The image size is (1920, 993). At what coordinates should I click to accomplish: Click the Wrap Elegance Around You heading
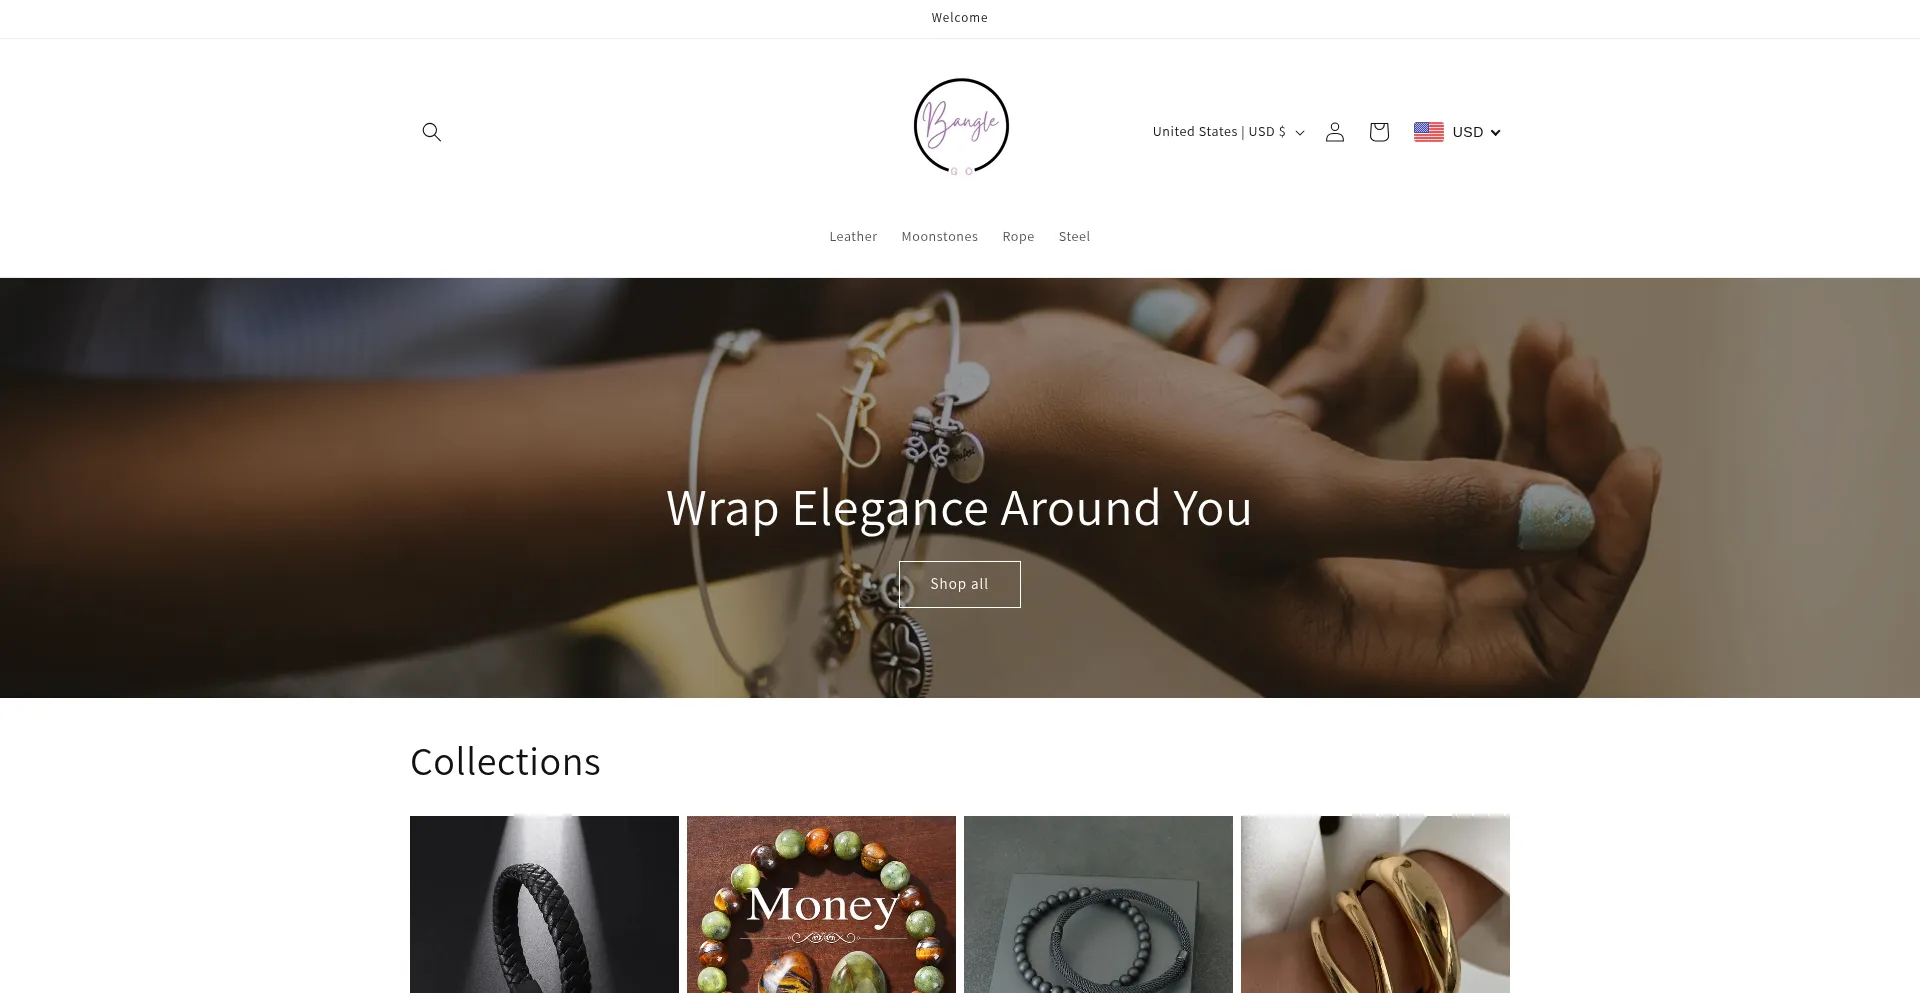pyautogui.click(x=959, y=508)
